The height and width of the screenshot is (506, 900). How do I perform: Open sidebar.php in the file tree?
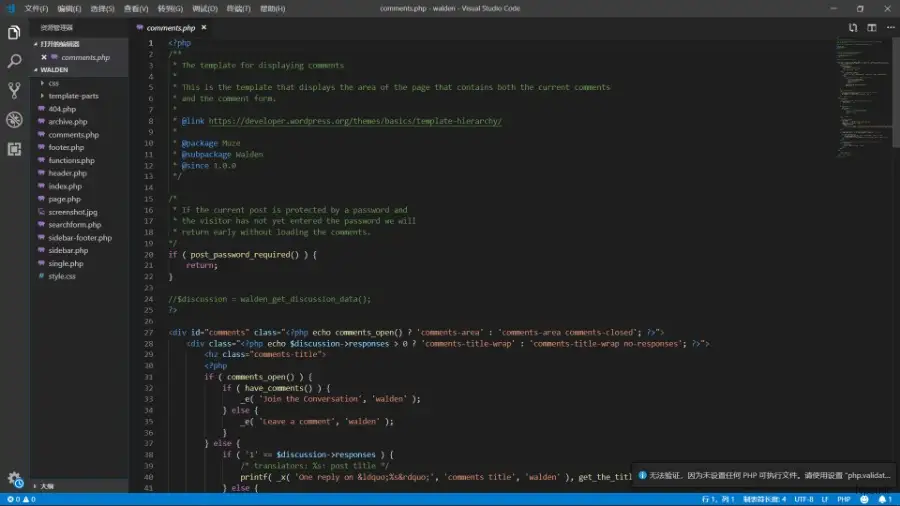(x=68, y=251)
